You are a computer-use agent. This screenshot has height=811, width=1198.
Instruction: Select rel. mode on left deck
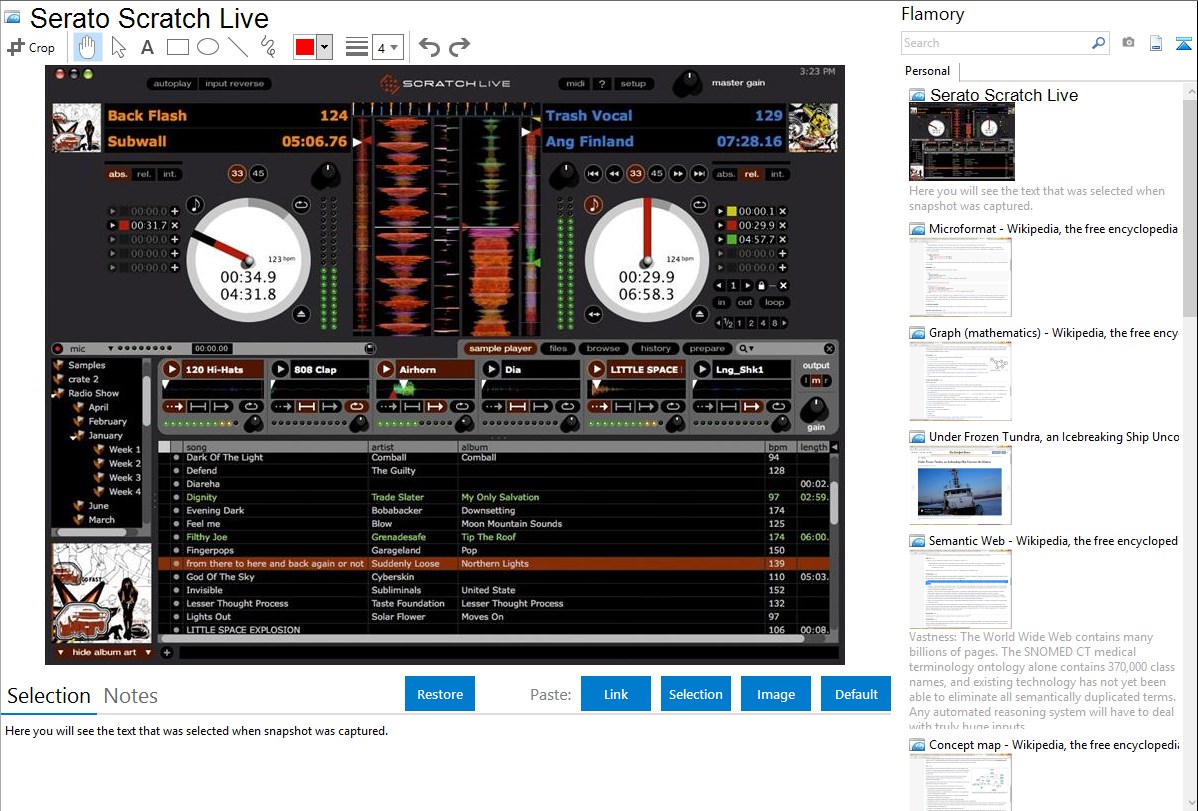coord(144,174)
